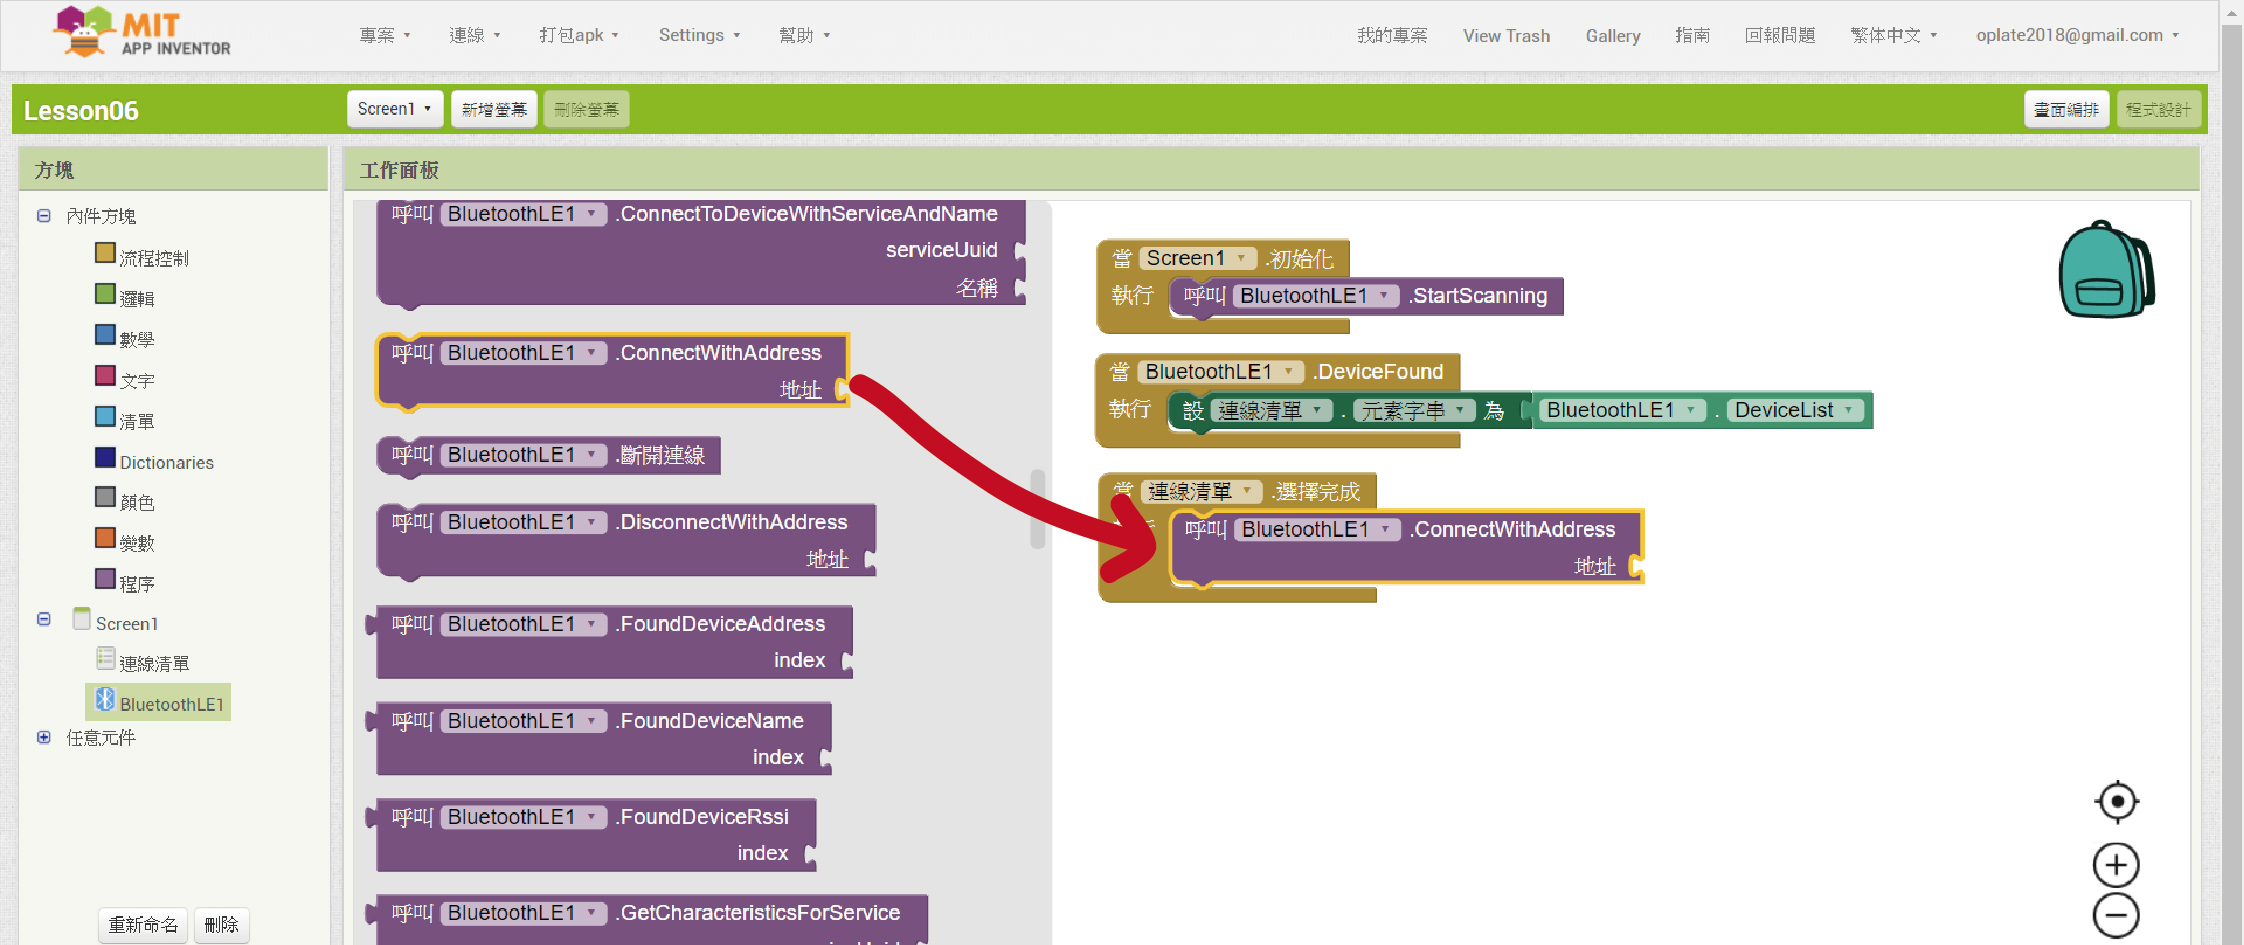Open the 繁体中文 language dropdown

pos(1893,35)
